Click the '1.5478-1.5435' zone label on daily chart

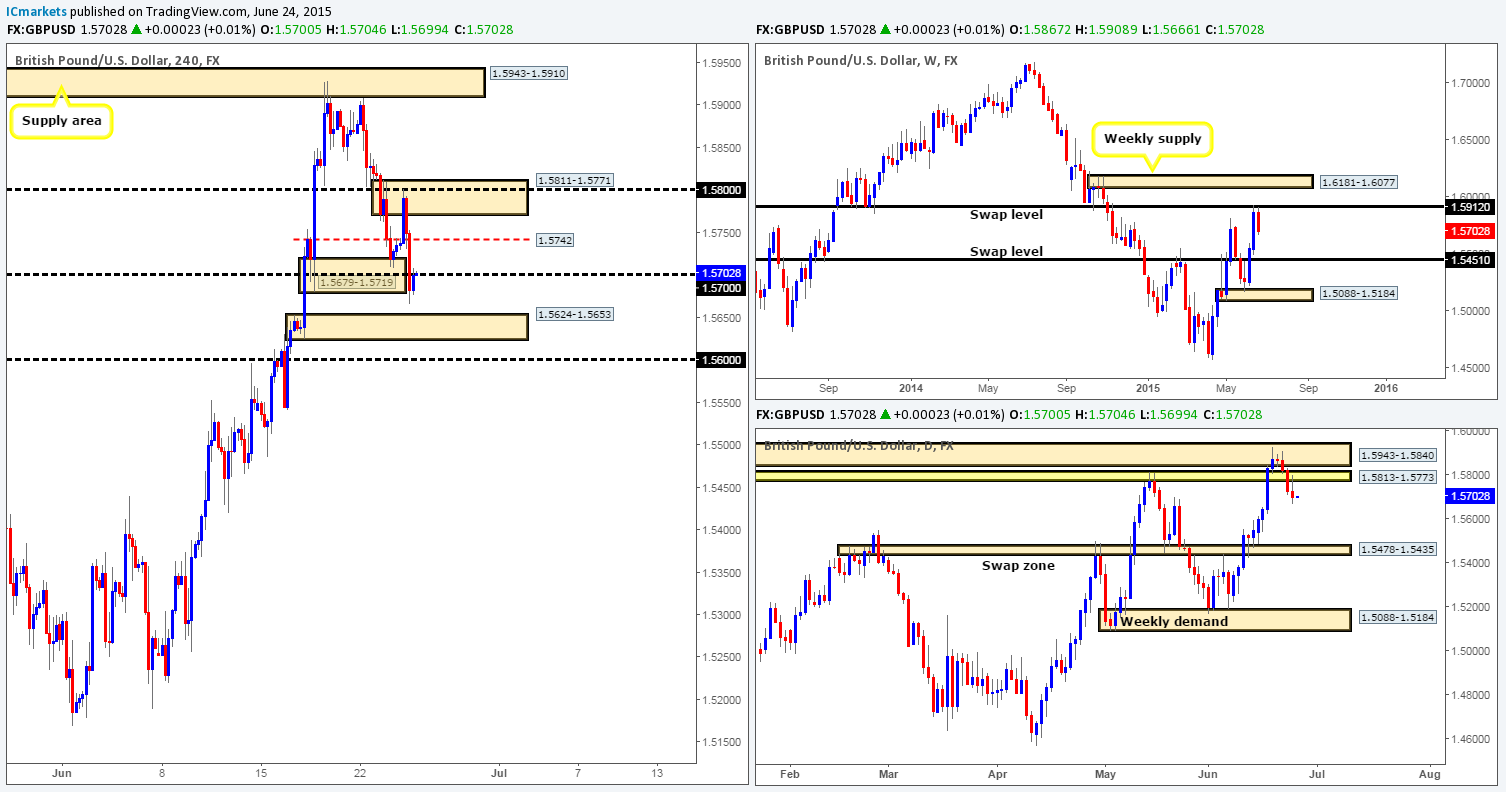[x=1397, y=550]
